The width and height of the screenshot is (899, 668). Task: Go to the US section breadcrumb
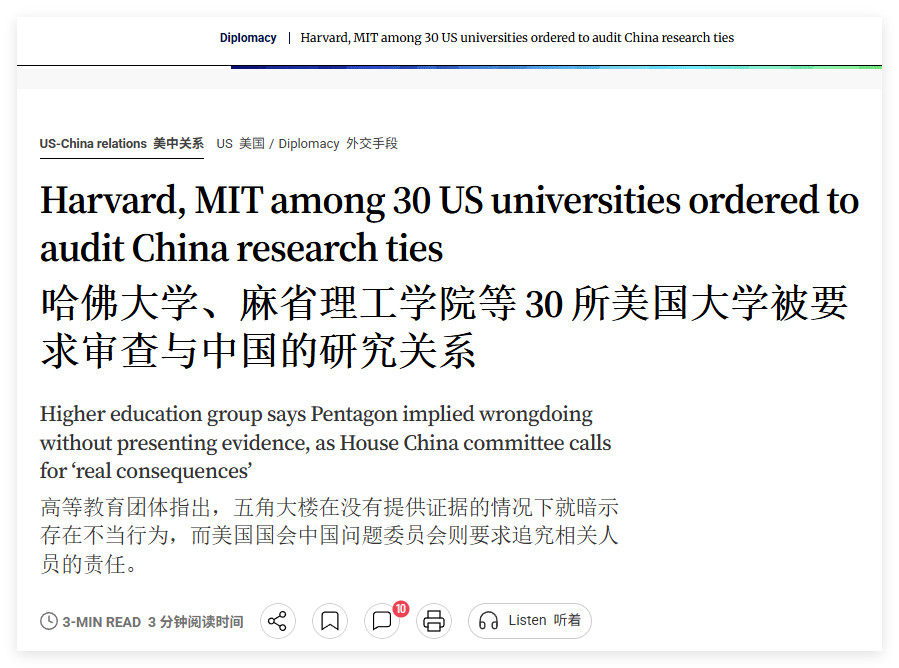point(240,143)
